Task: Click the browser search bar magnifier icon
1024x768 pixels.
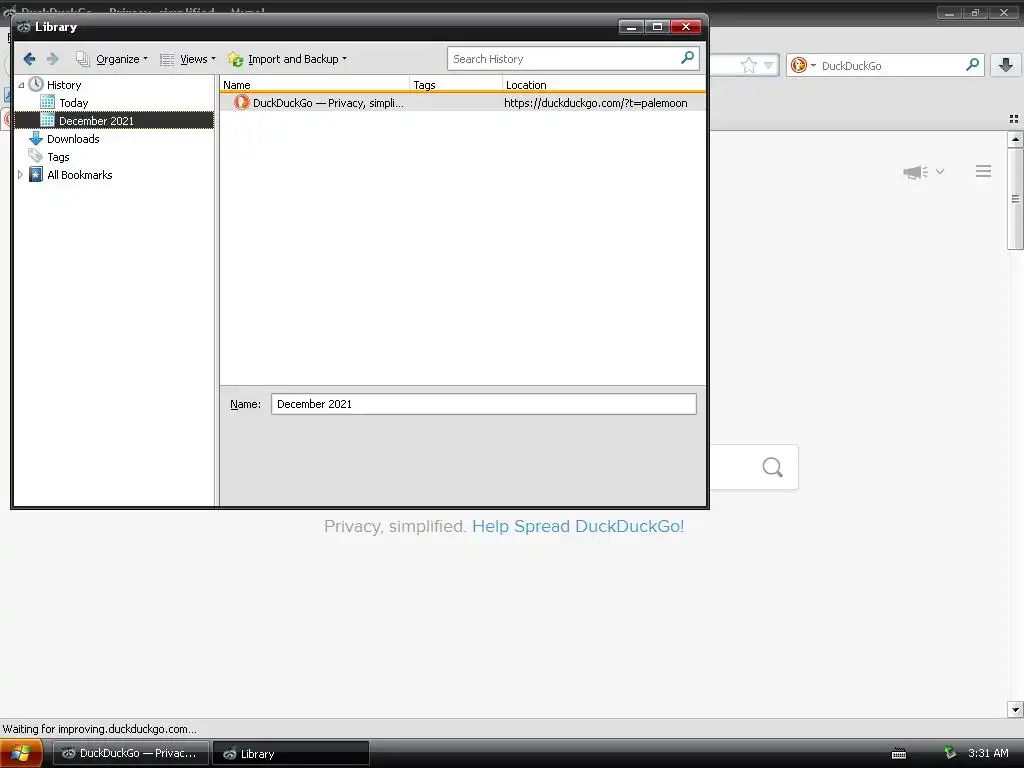Action: pyautogui.click(x=972, y=65)
